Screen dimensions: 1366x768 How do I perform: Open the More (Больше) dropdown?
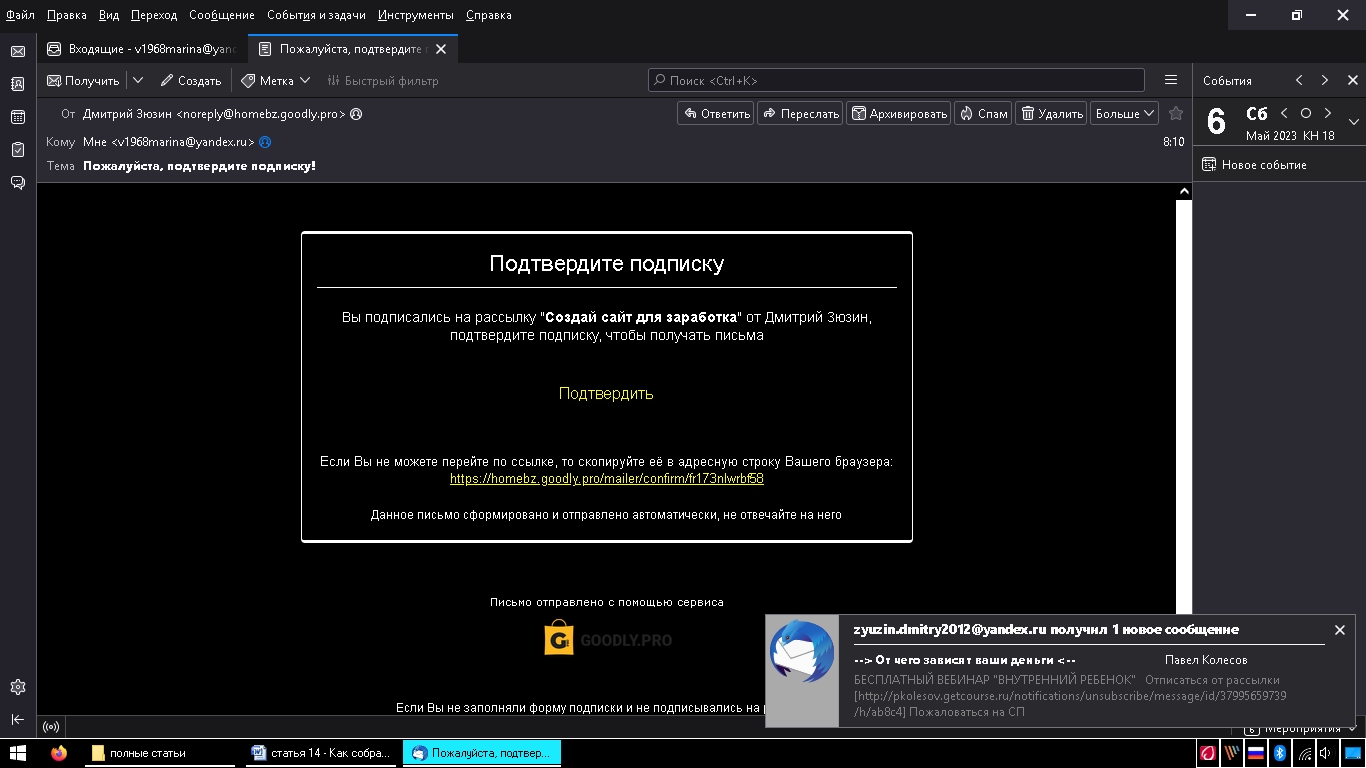pyautogui.click(x=1125, y=114)
